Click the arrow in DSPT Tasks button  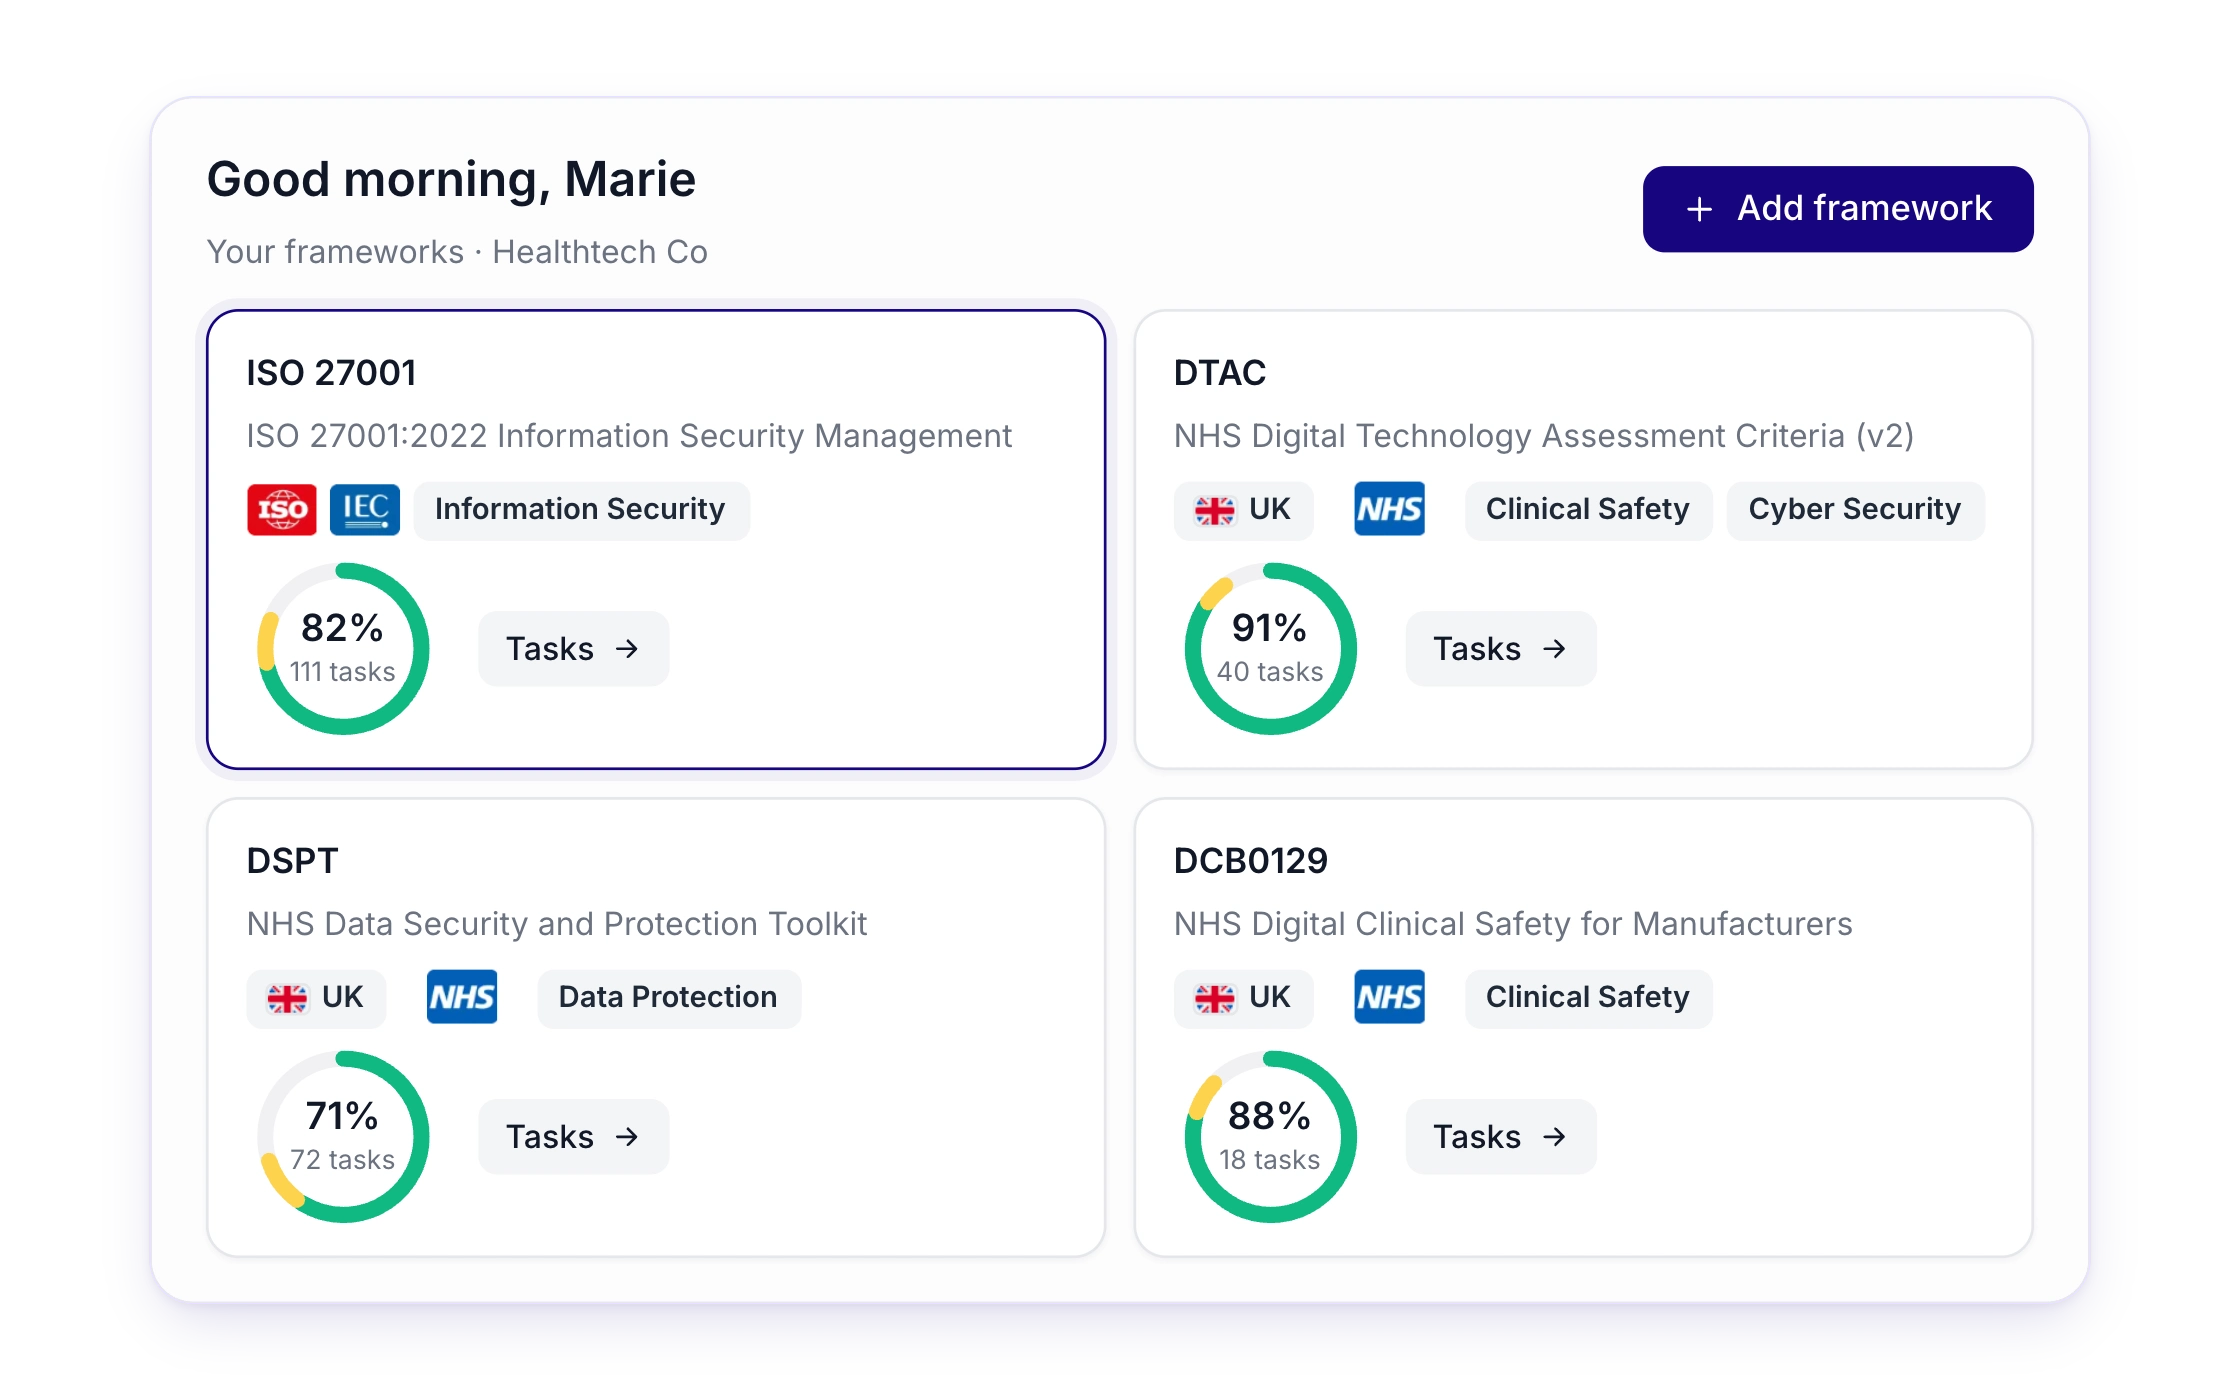(x=627, y=1137)
